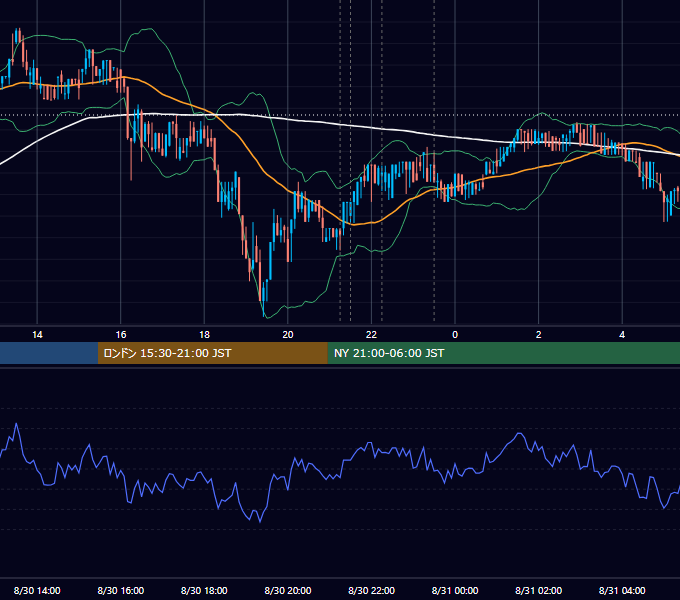This screenshot has height=600, width=680.
Task: Select the blue session segment before ロンドン
Action: pyautogui.click(x=49, y=353)
